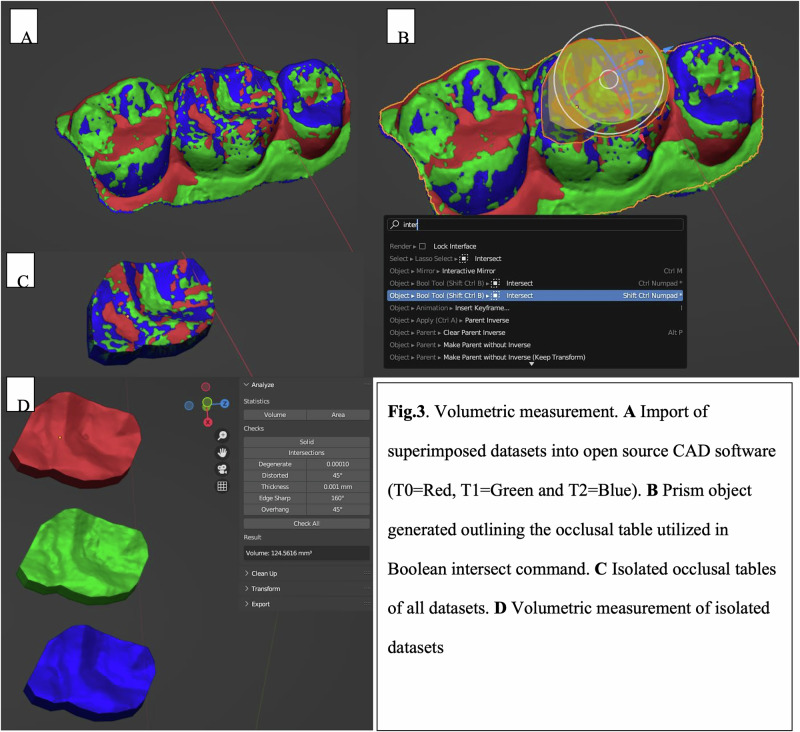Click the red X axis gizmo ball

tap(208, 422)
